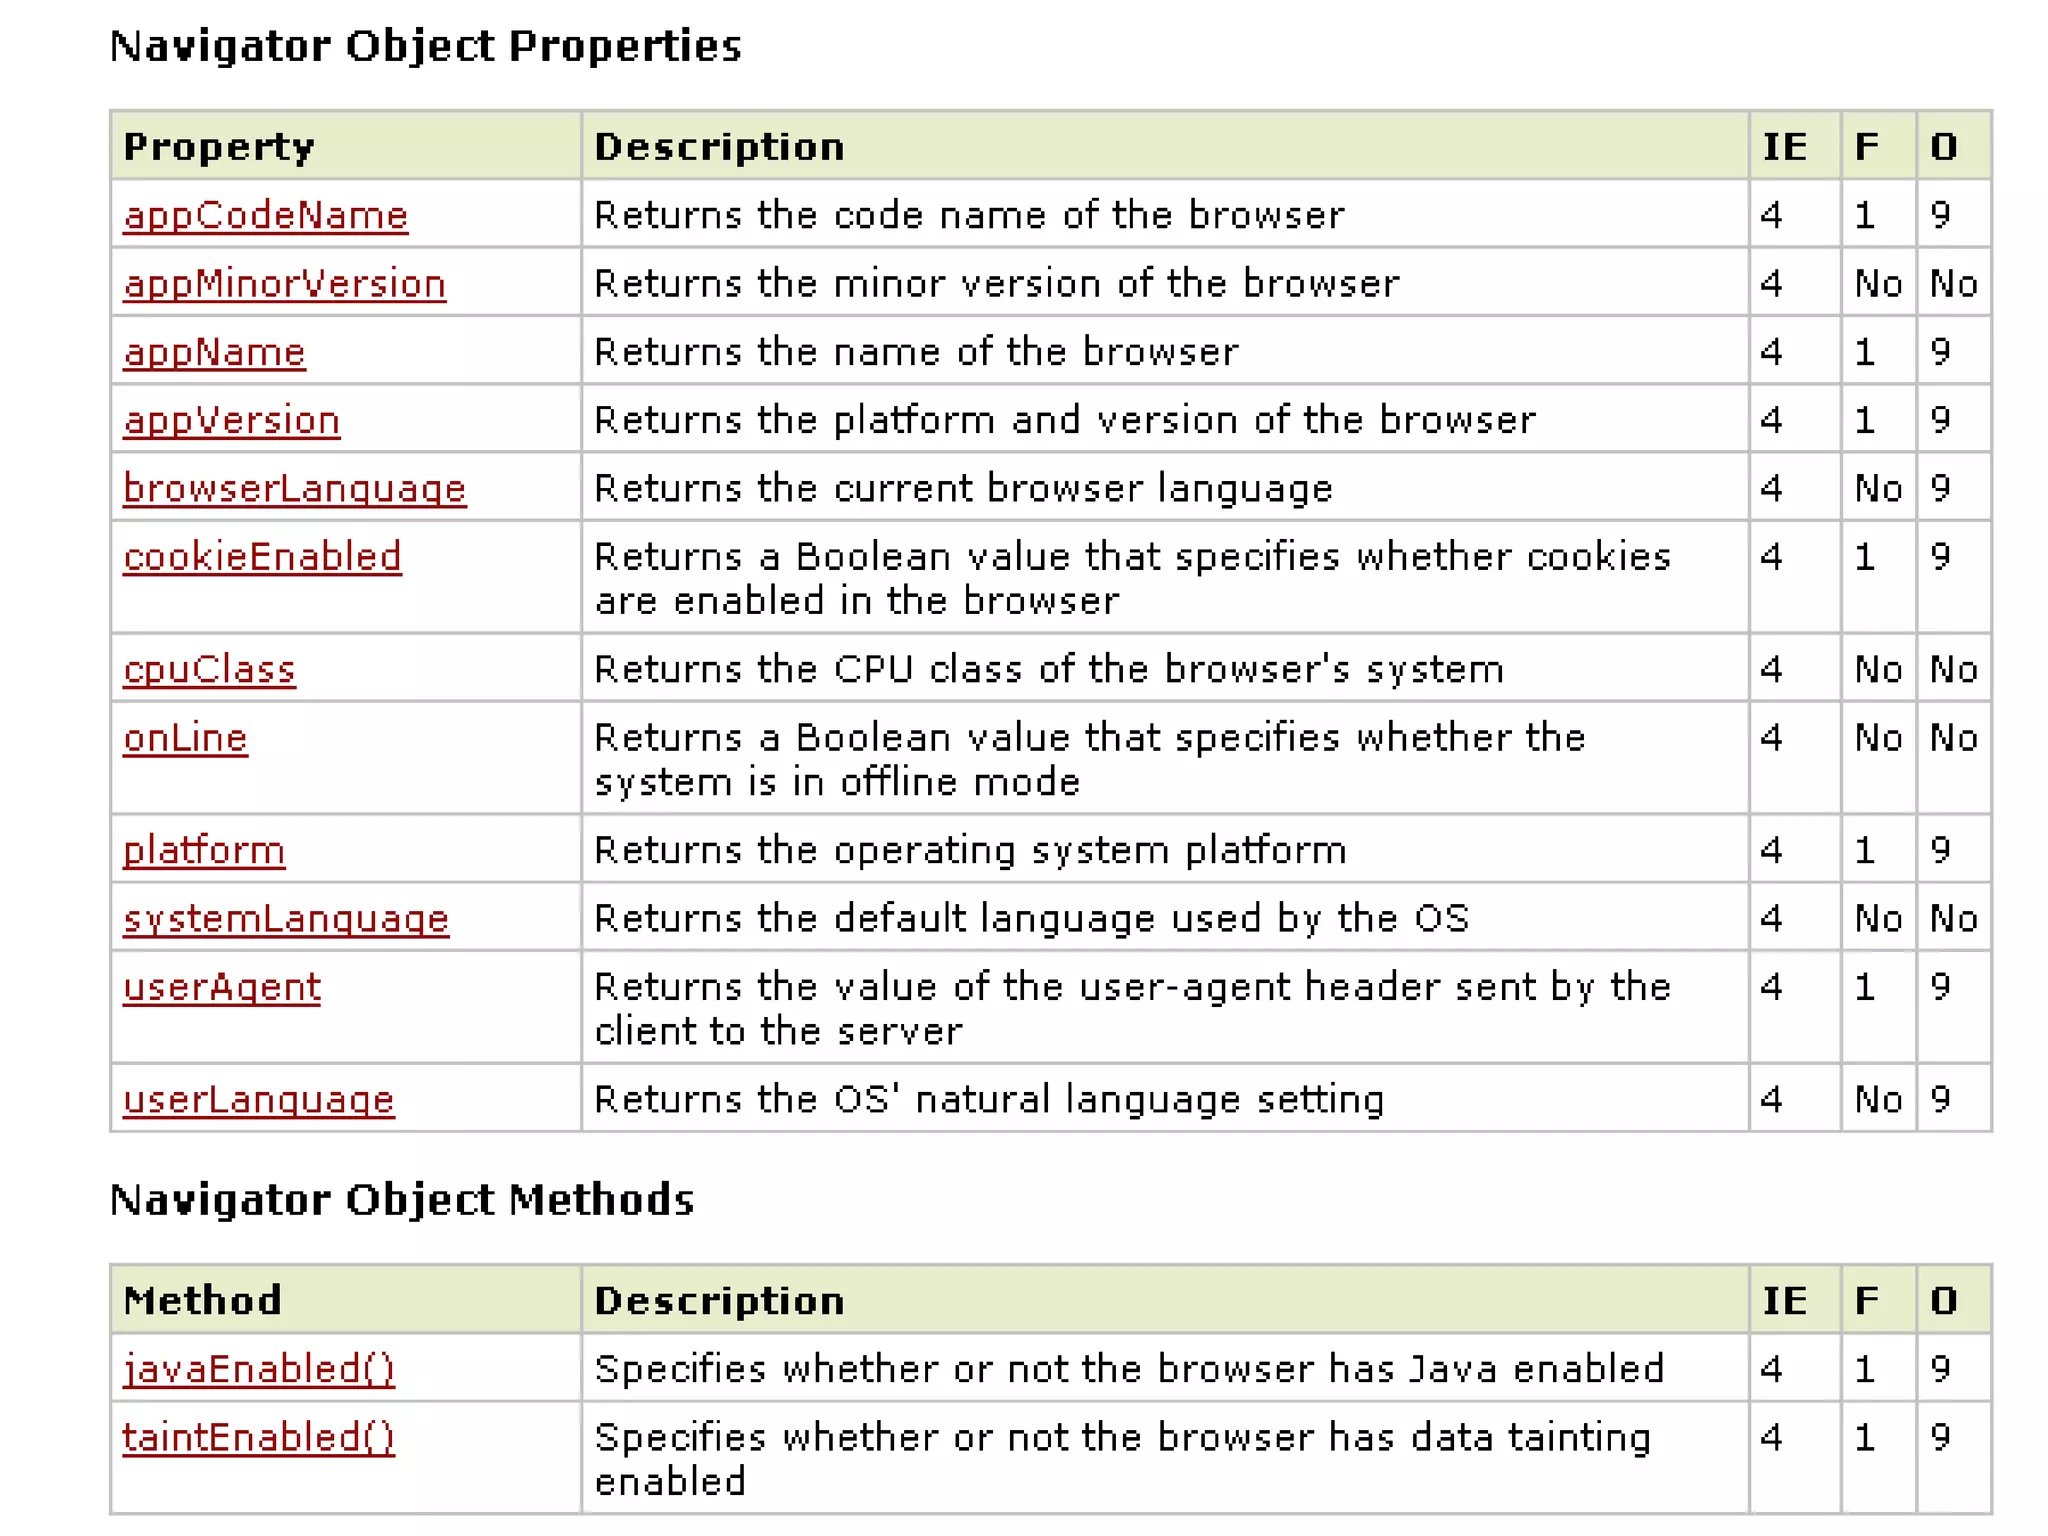This screenshot has width=2048, height=1536.
Task: Click the Method column header
Action: (x=202, y=1300)
